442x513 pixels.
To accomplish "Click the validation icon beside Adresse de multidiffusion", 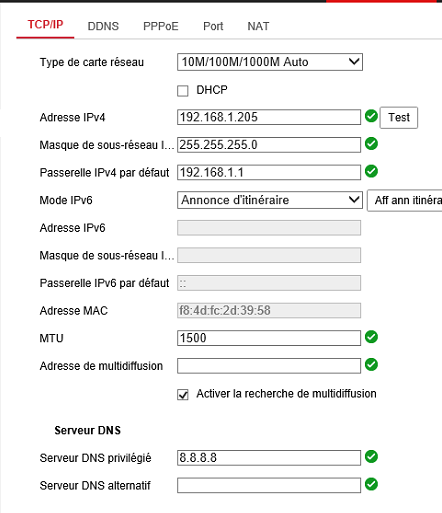I will pyautogui.click(x=371, y=364).
